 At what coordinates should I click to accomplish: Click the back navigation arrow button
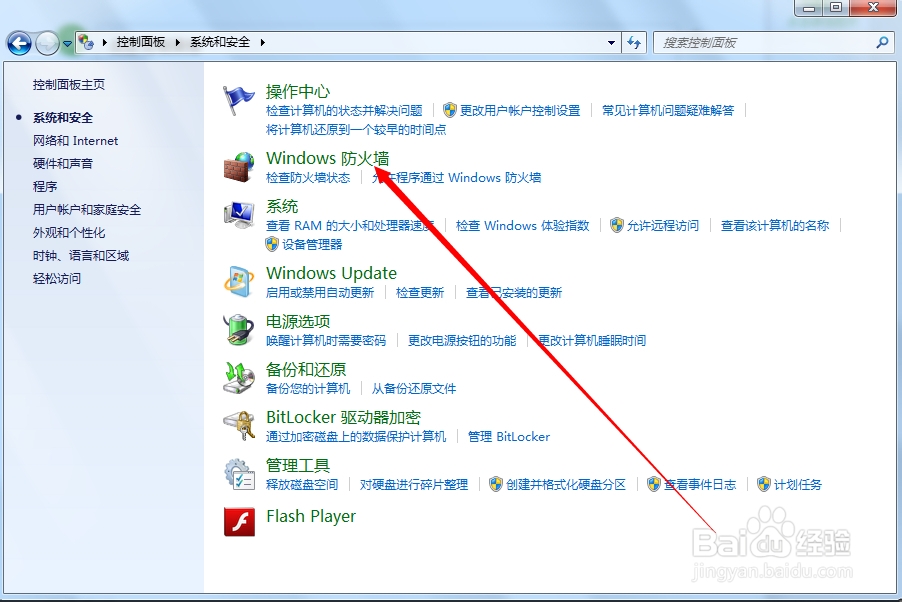tap(19, 42)
